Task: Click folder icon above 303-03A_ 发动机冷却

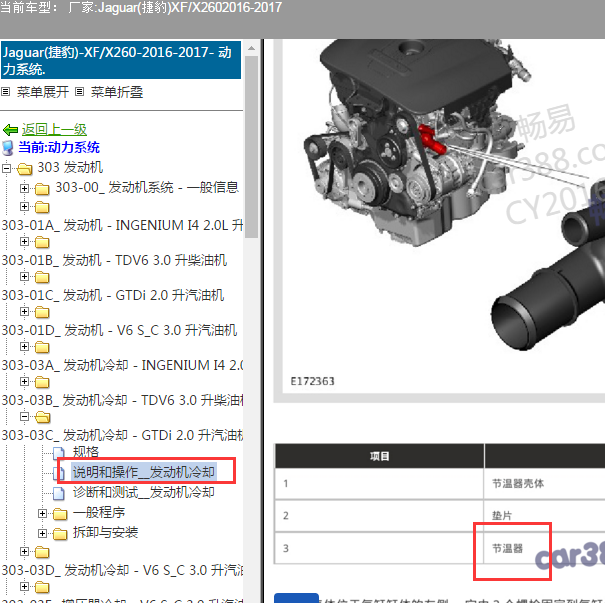Action: click(x=42, y=347)
